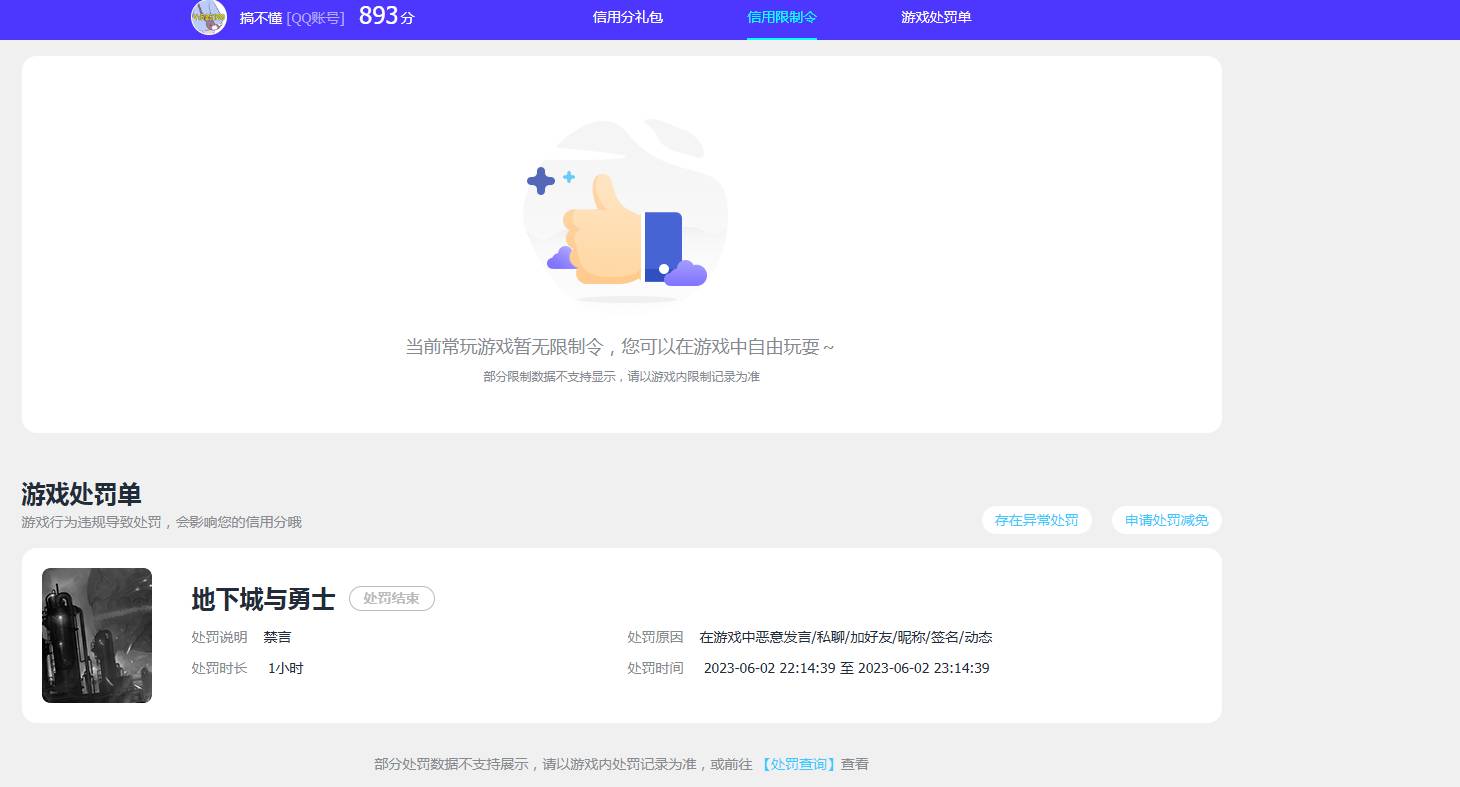Click the 处罚结束 status badge
Viewport: 1460px width, 787px height.
(x=391, y=599)
